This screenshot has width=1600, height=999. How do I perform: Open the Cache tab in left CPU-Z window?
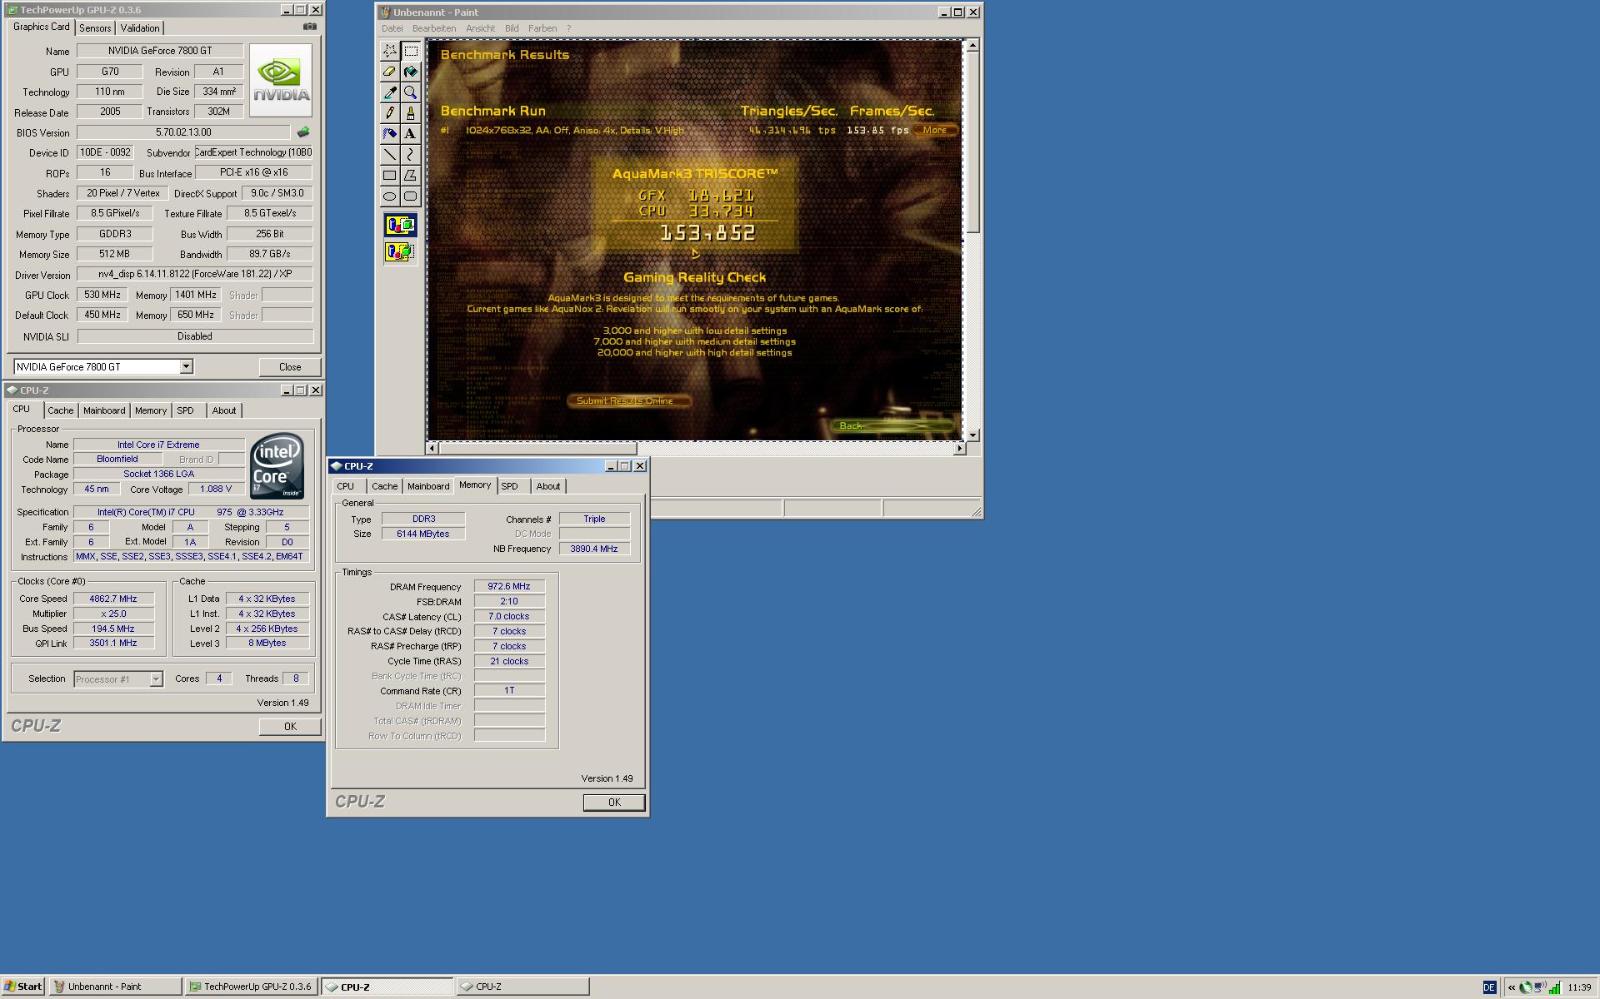coord(60,410)
